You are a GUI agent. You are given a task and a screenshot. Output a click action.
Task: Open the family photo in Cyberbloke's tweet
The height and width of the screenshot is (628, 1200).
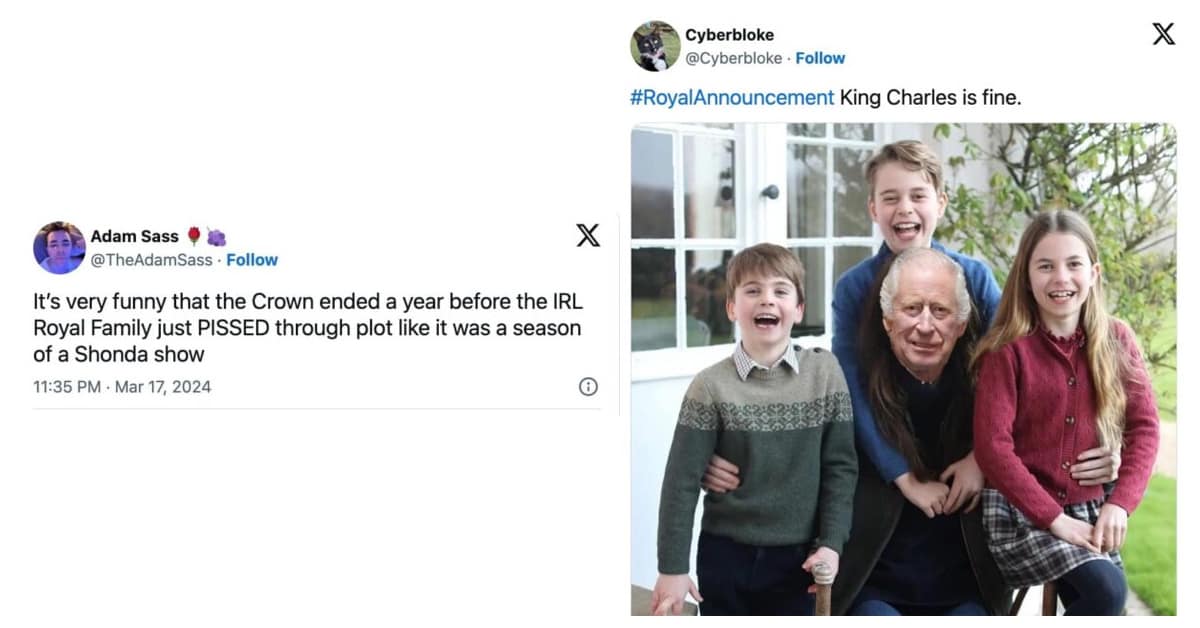point(903,368)
